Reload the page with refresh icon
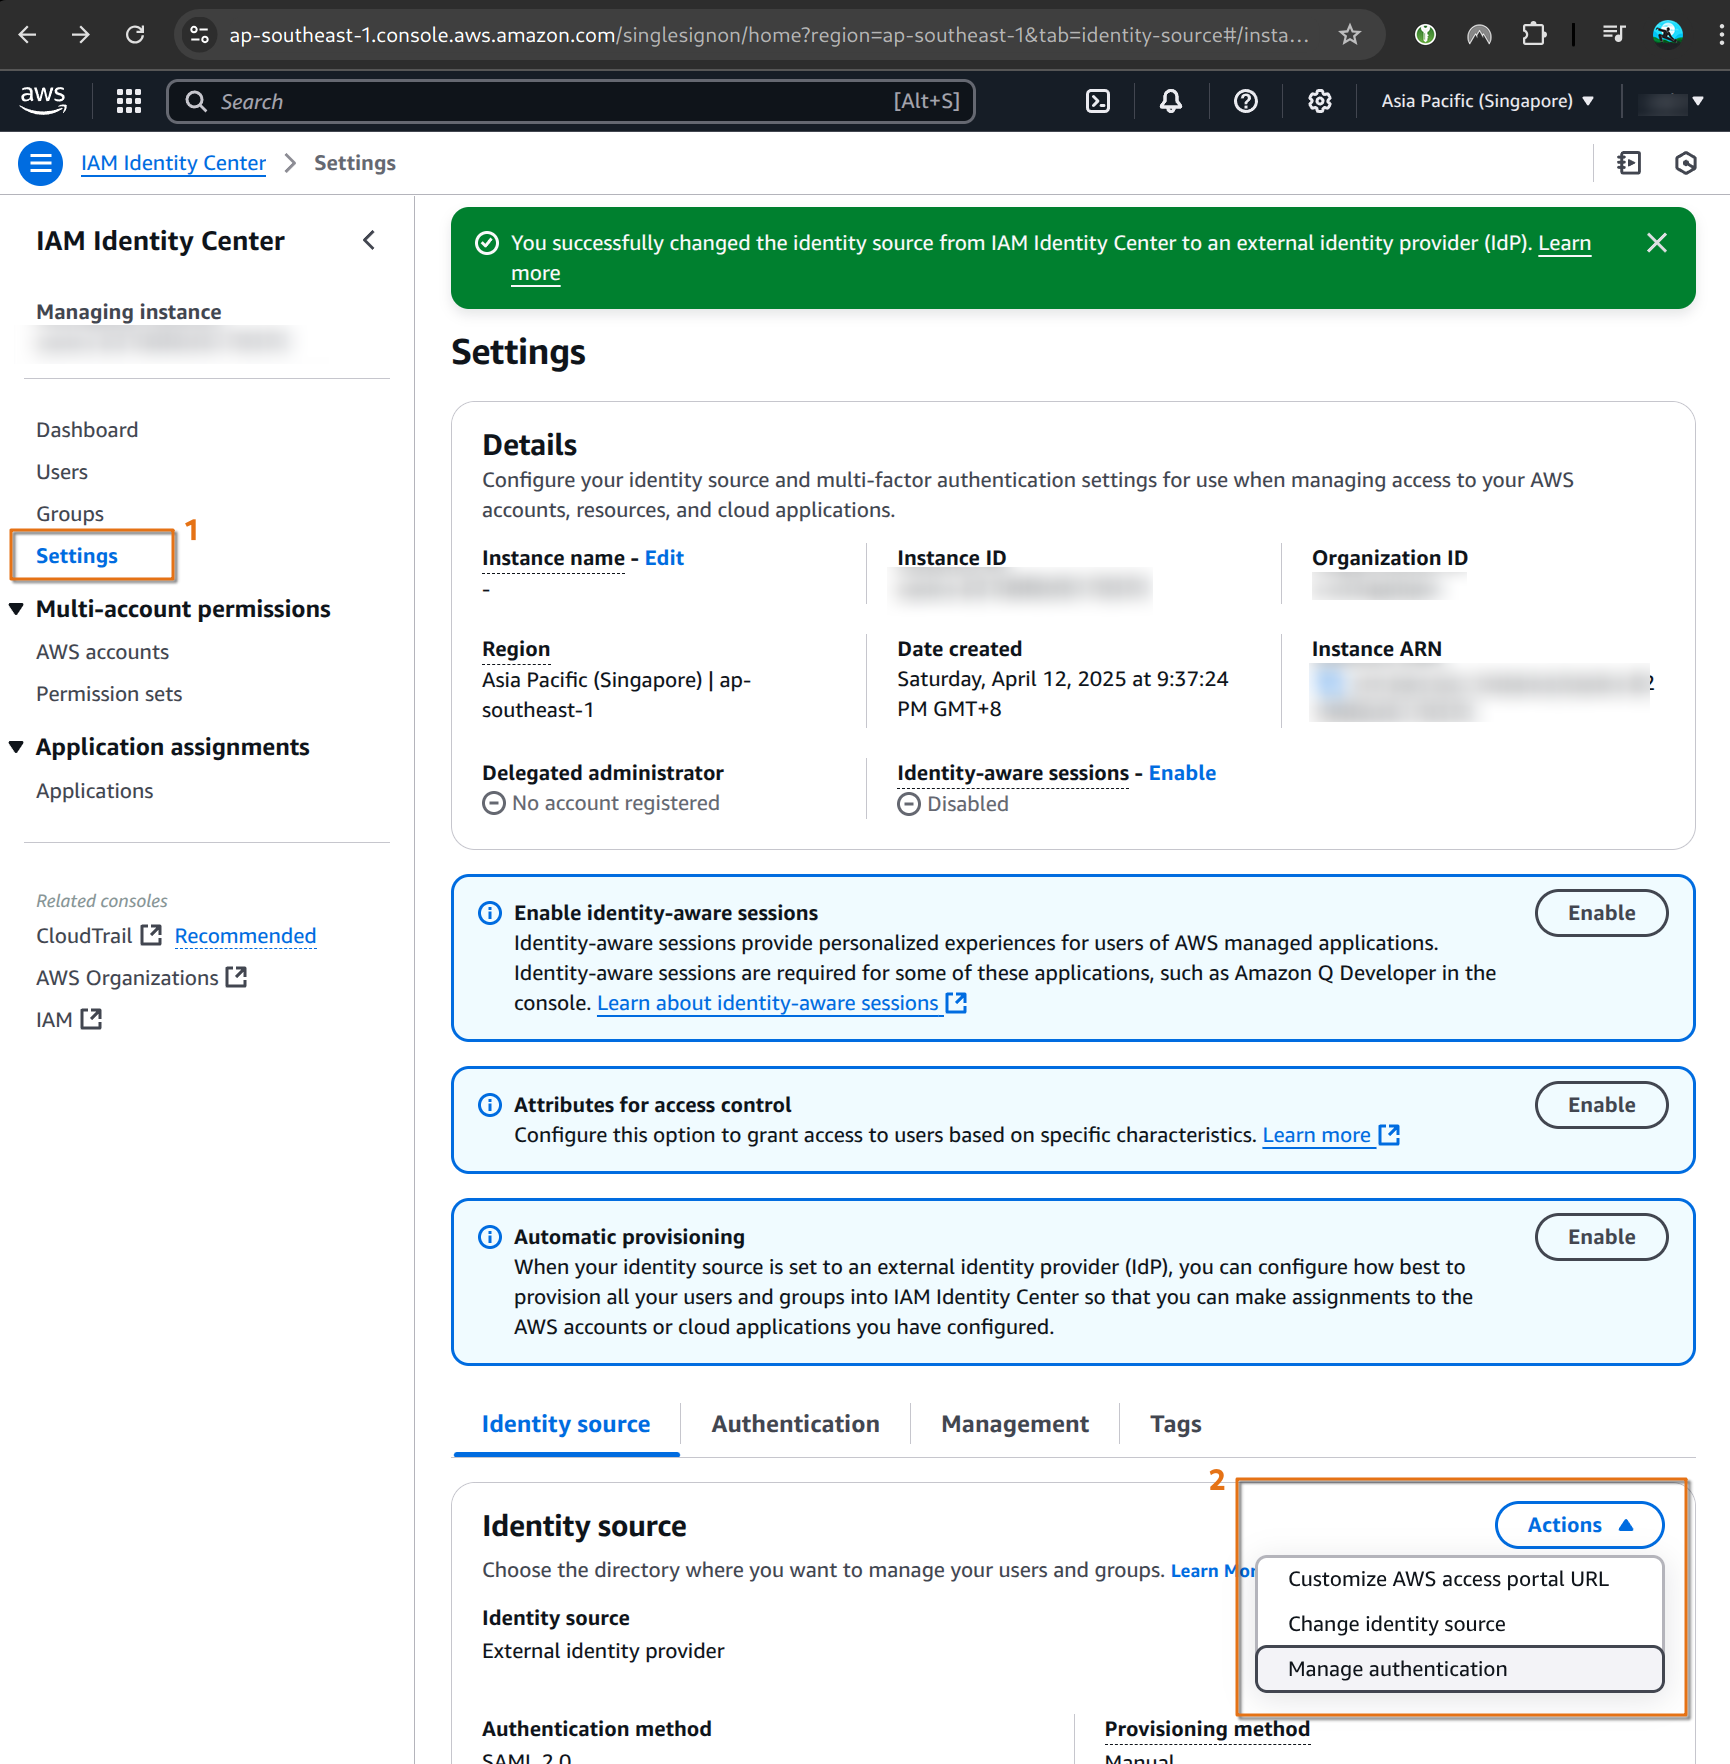The width and height of the screenshot is (1730, 1764). (x=135, y=35)
